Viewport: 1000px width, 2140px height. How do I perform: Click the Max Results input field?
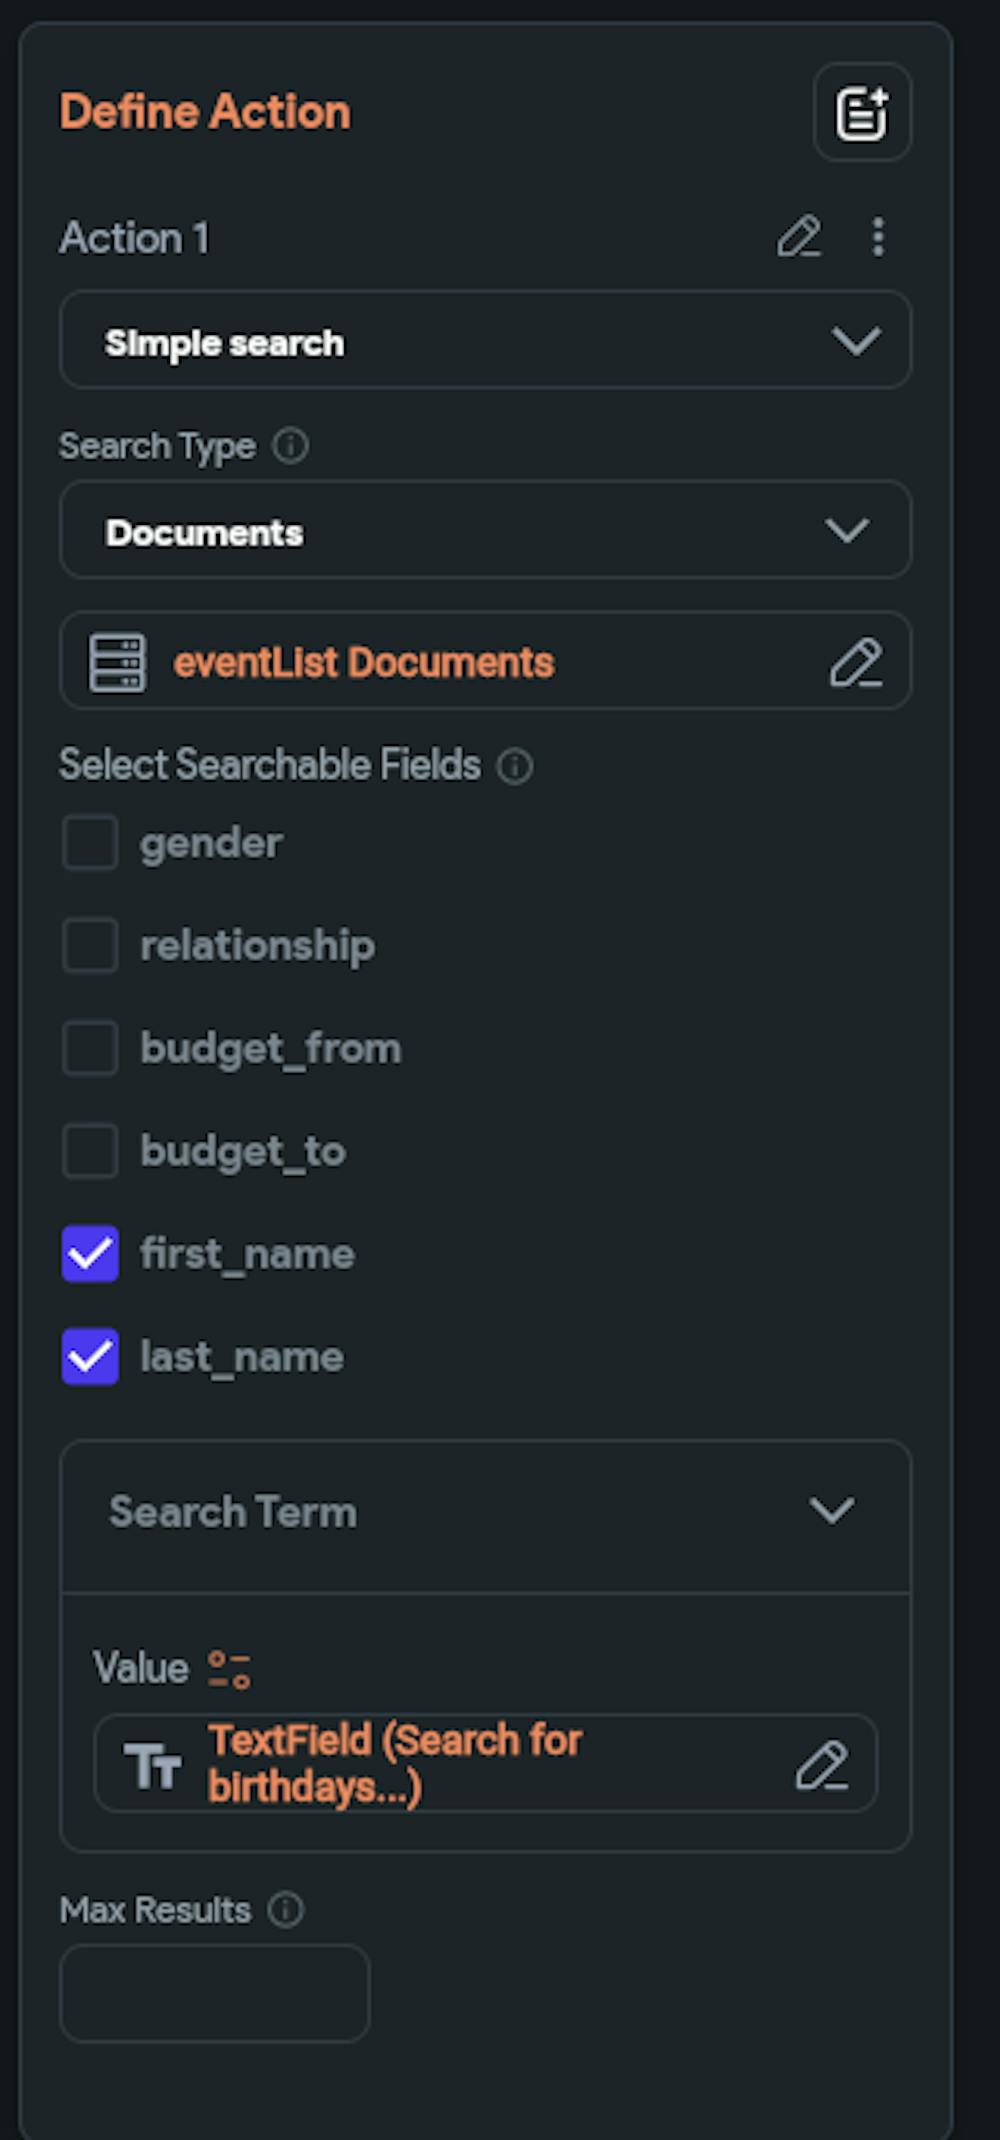point(215,1993)
